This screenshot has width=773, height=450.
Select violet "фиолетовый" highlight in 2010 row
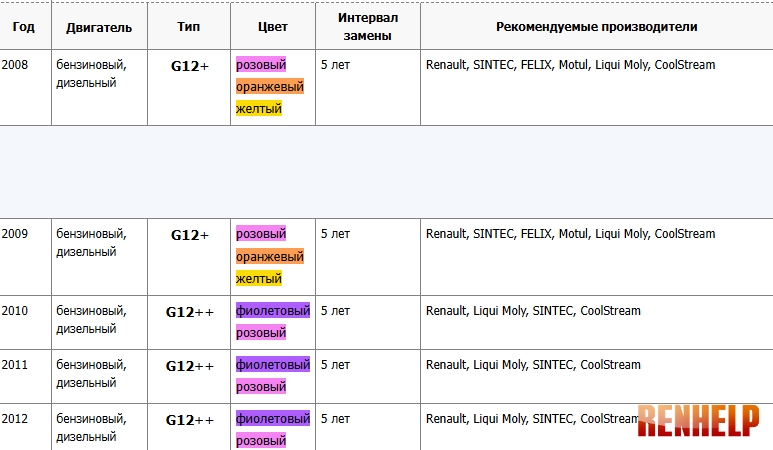tap(273, 311)
